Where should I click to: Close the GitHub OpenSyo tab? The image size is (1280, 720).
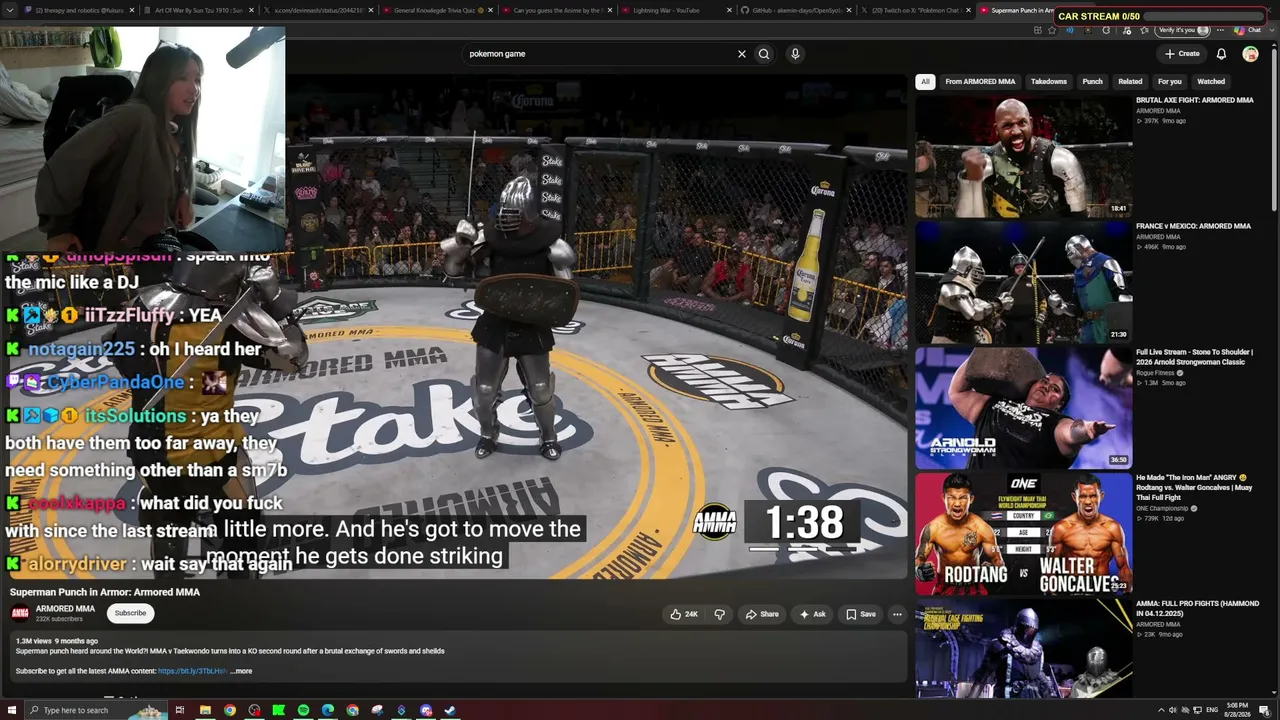click(x=849, y=10)
